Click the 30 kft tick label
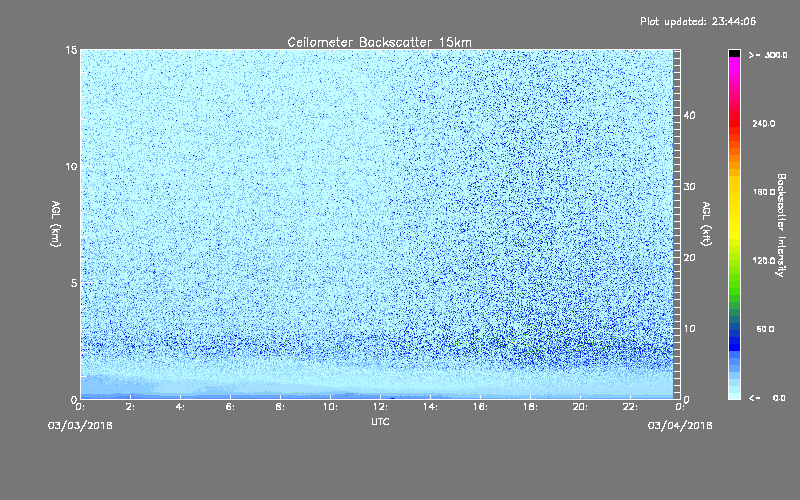The image size is (800, 500). coord(689,187)
